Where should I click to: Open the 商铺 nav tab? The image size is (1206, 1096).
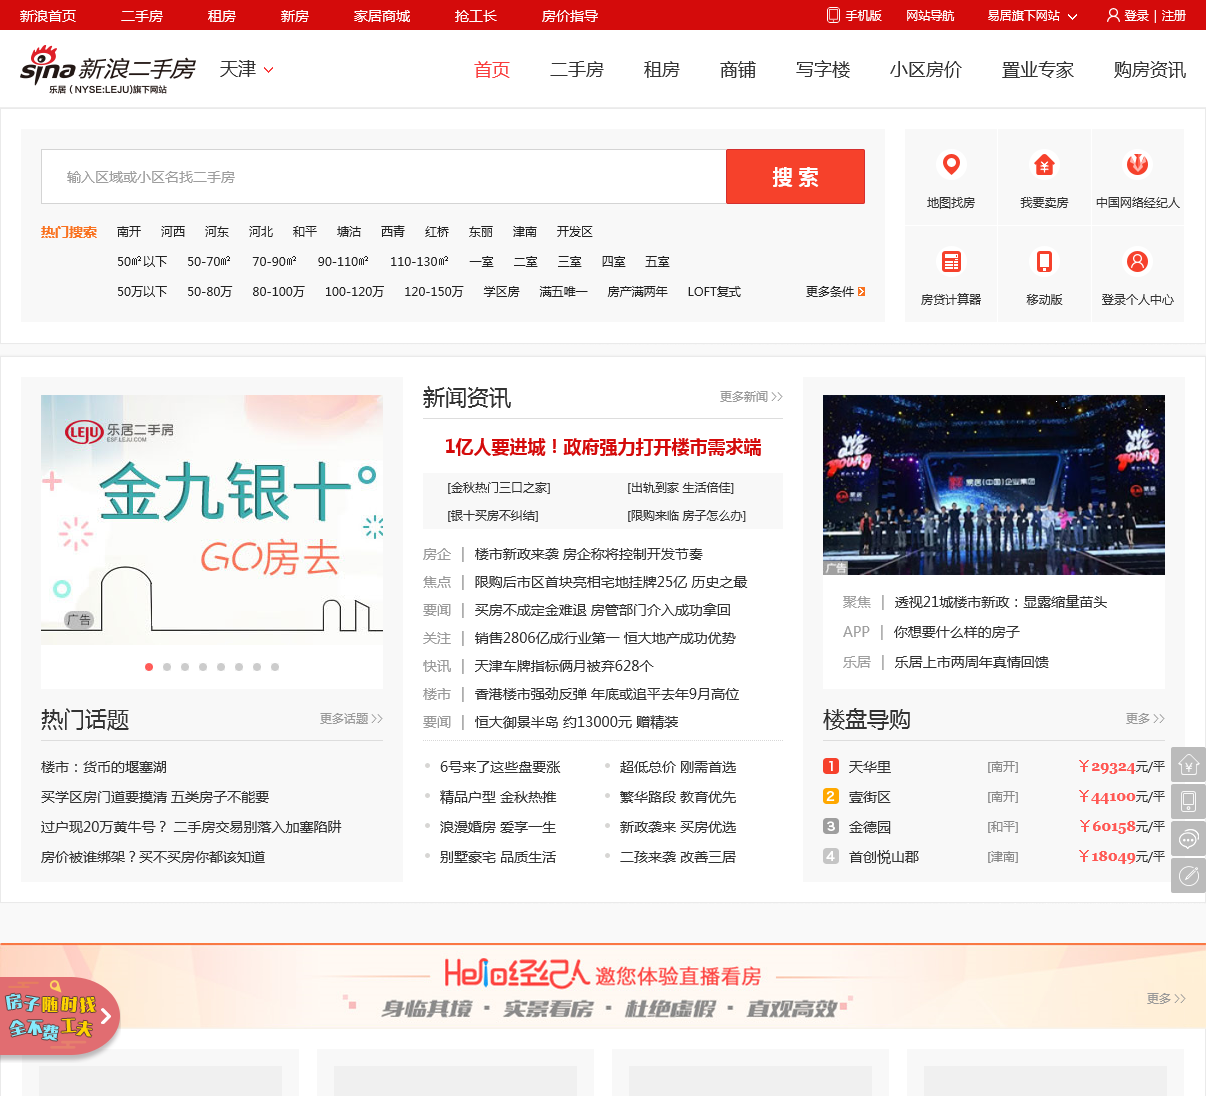click(x=738, y=69)
